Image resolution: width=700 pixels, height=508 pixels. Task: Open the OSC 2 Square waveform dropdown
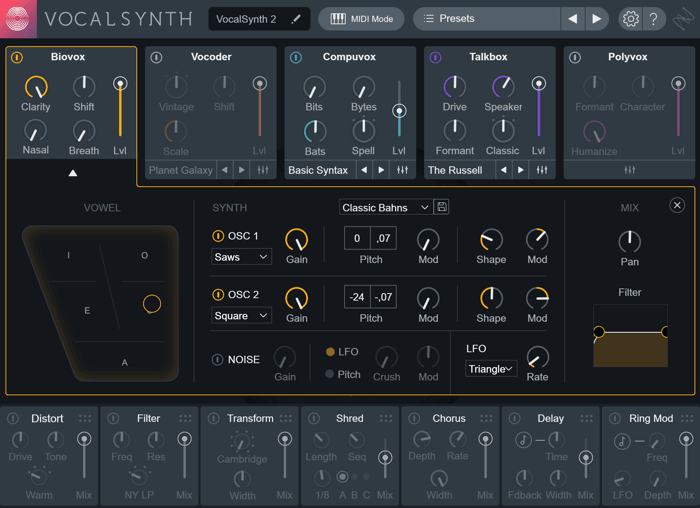[x=241, y=316]
